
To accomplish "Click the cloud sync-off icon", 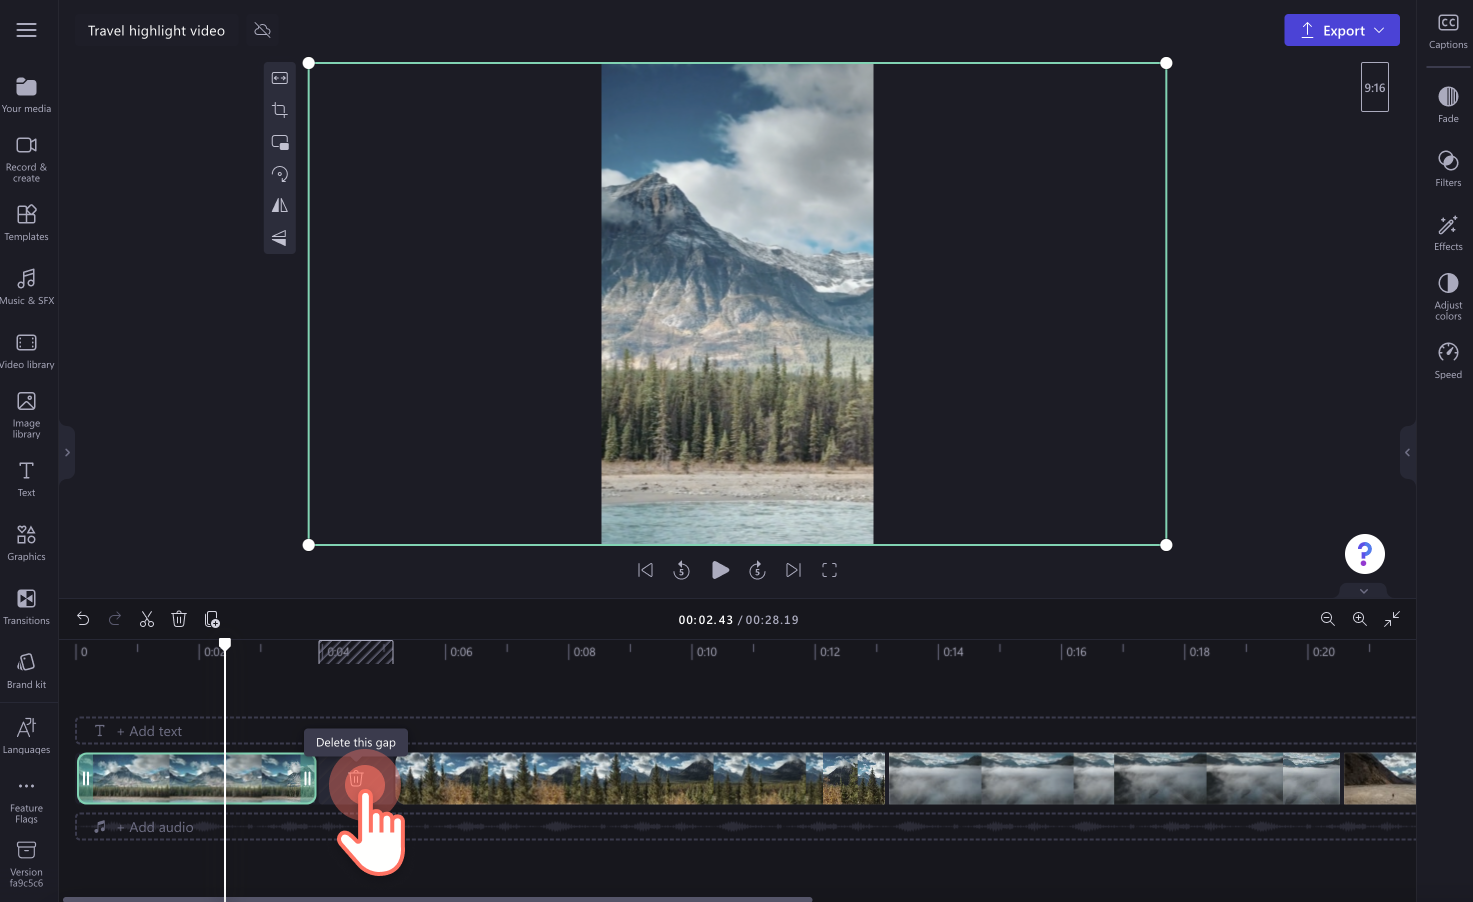I will [x=263, y=30].
